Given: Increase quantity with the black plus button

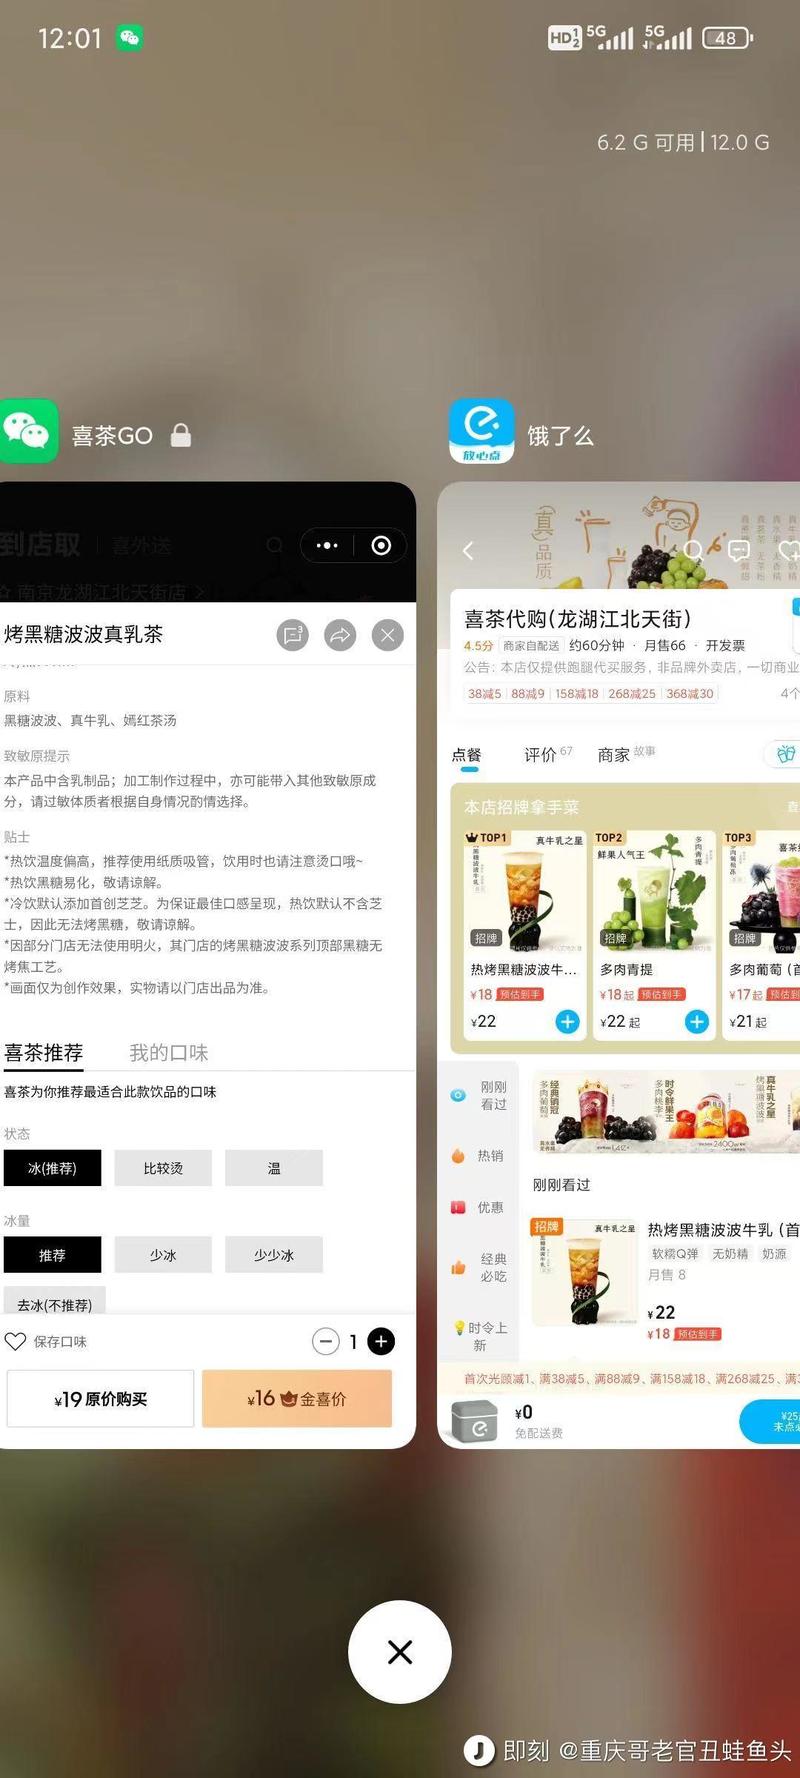Looking at the screenshot, I should (381, 1342).
